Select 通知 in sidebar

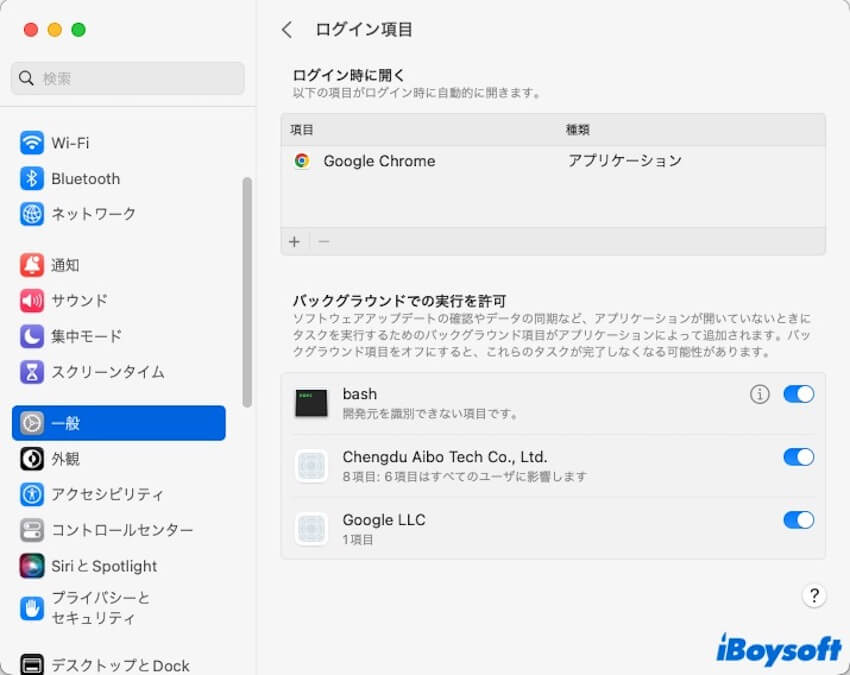(x=65, y=265)
